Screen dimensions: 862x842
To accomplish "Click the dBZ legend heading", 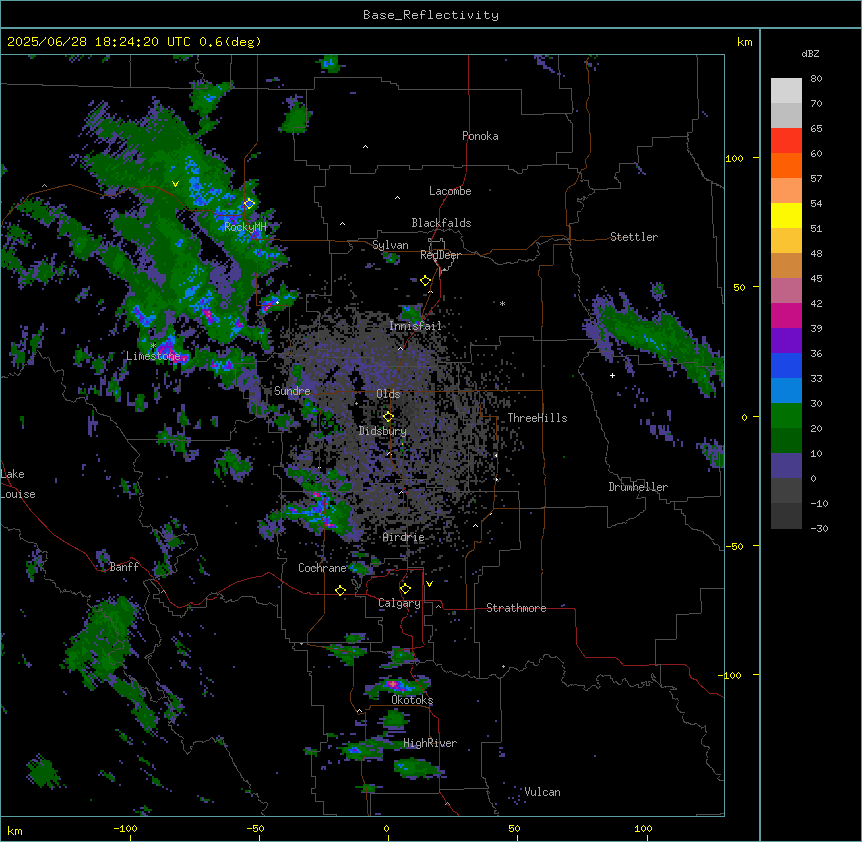I will click(x=810, y=53).
